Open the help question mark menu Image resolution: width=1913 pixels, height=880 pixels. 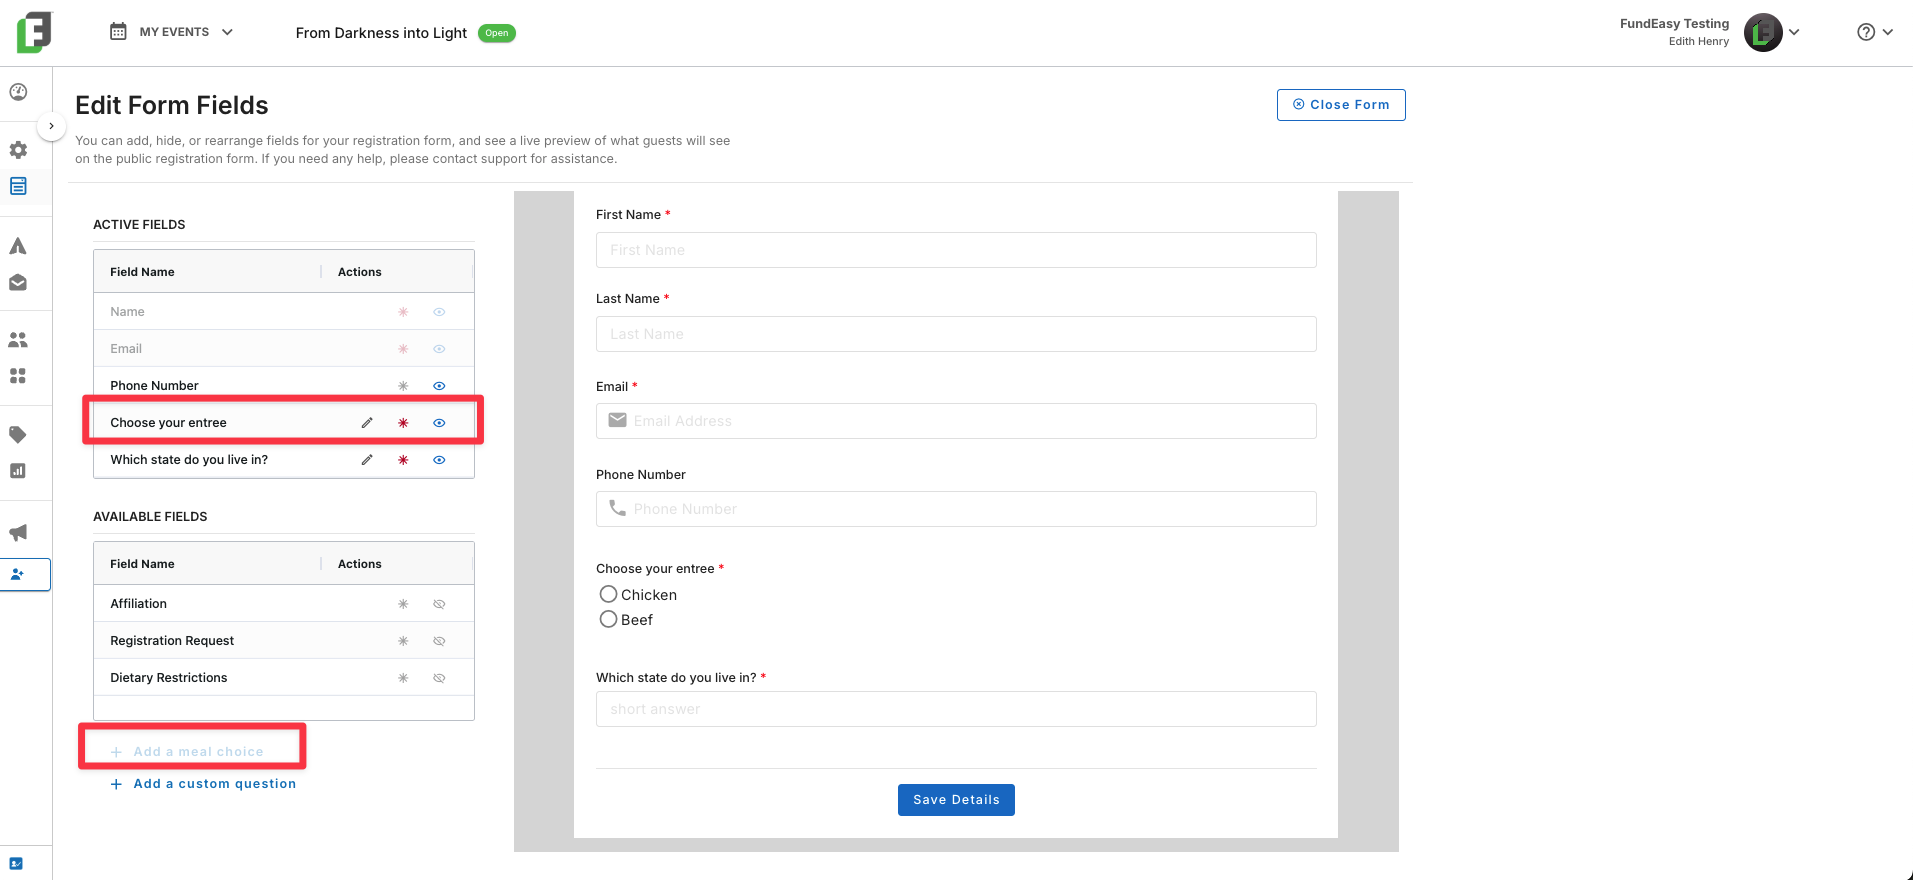click(1875, 32)
